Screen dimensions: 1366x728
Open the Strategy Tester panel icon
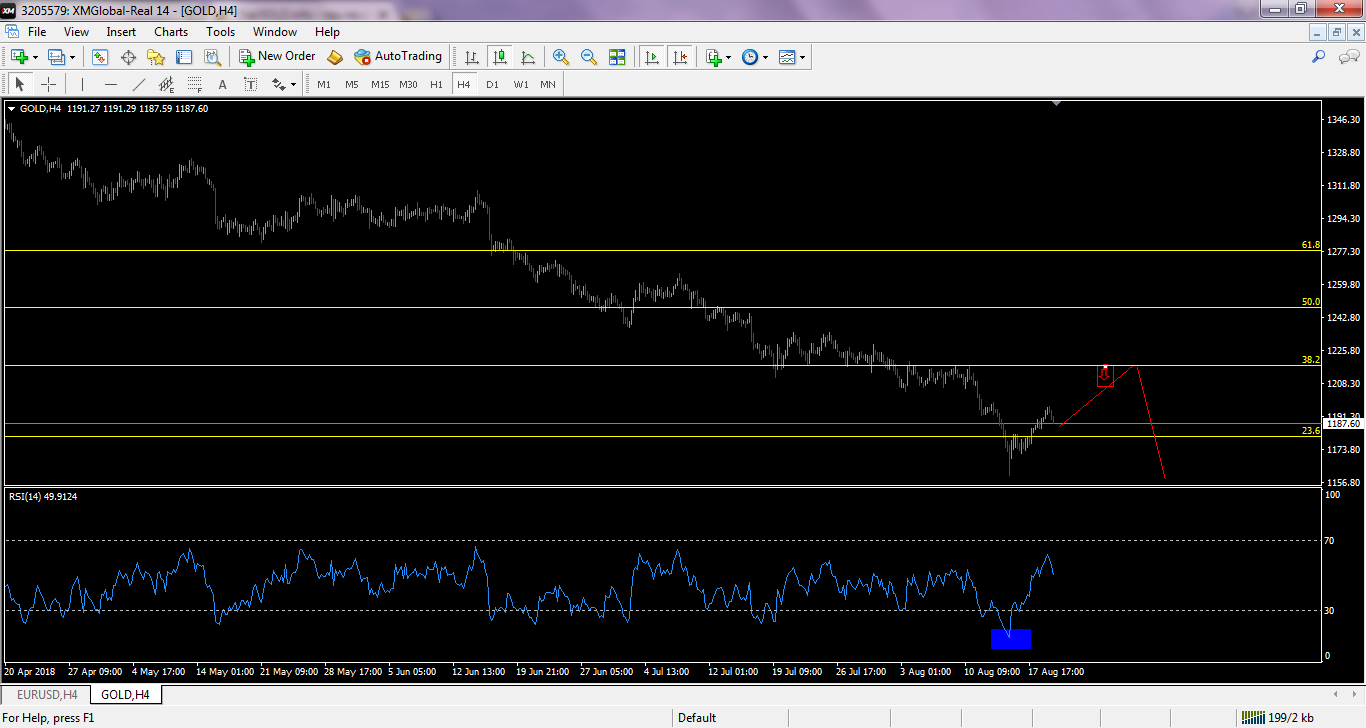pos(212,57)
